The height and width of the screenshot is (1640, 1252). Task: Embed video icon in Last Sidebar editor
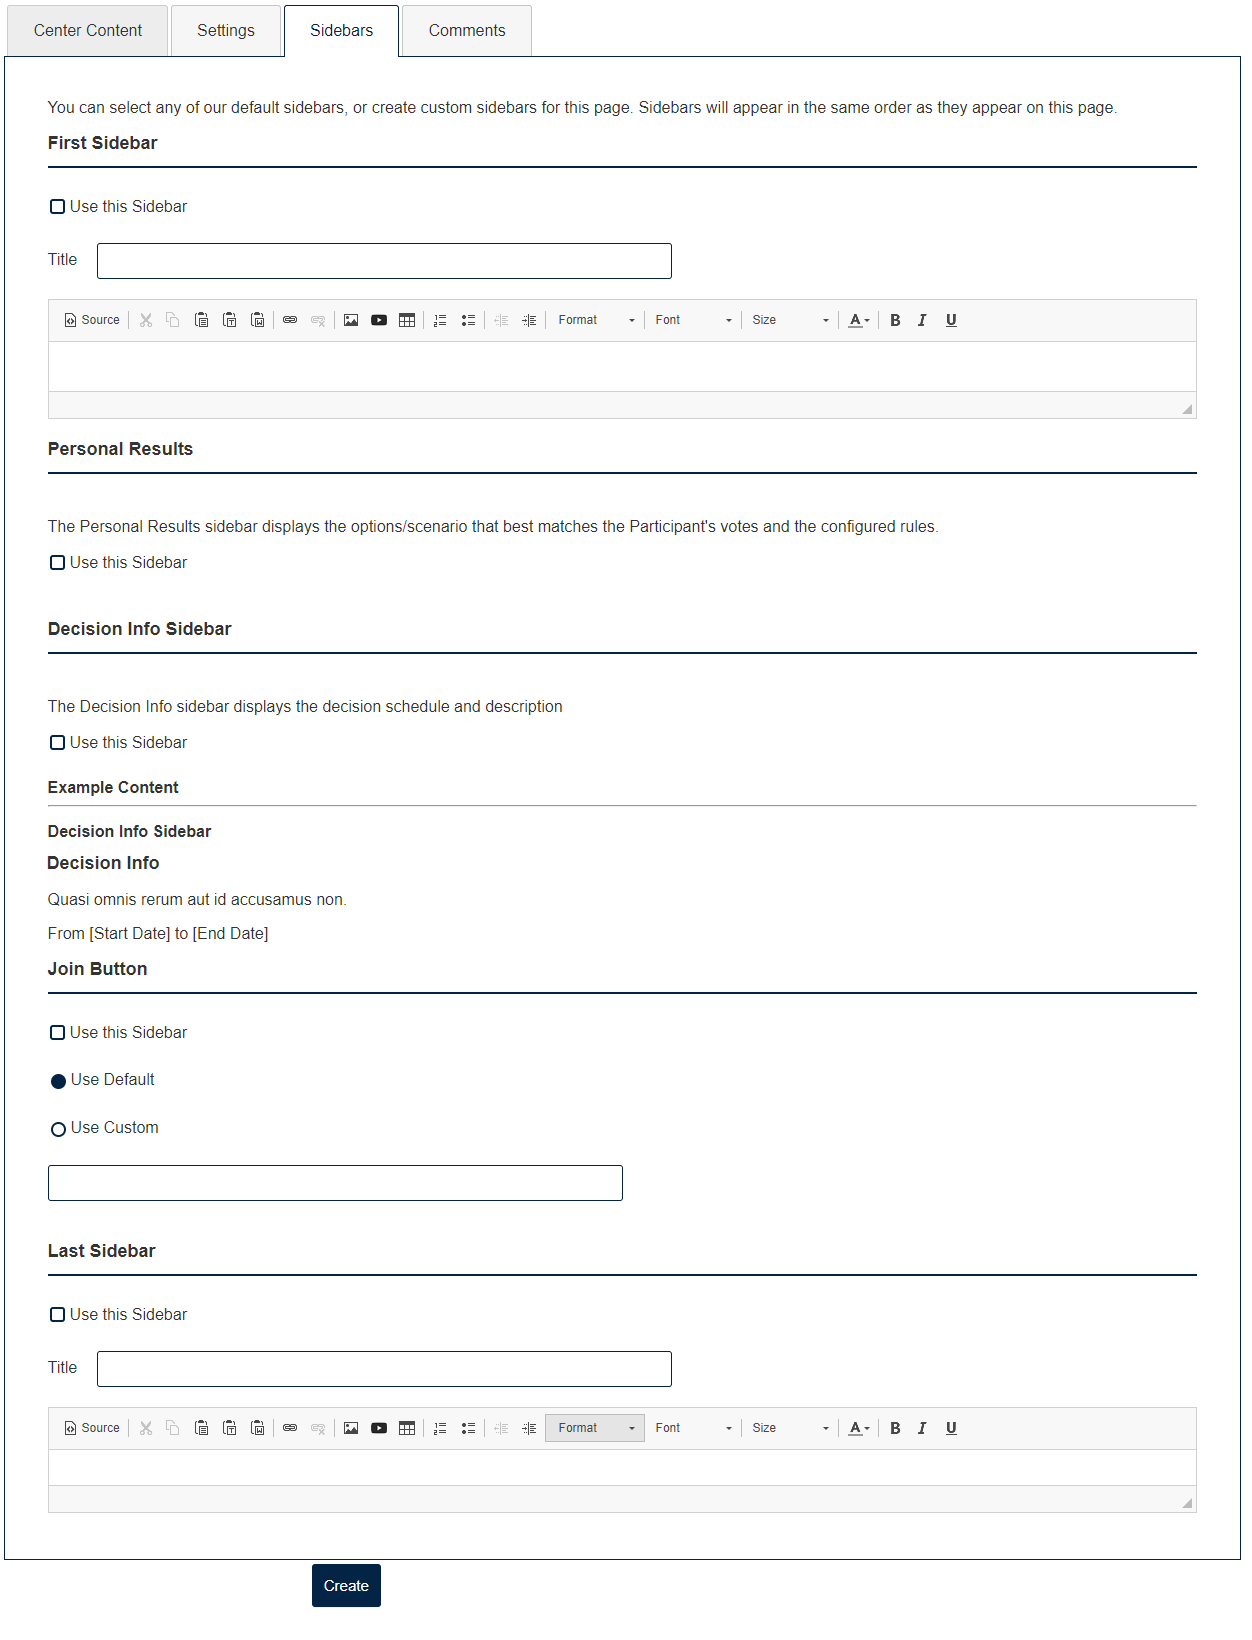point(379,1428)
